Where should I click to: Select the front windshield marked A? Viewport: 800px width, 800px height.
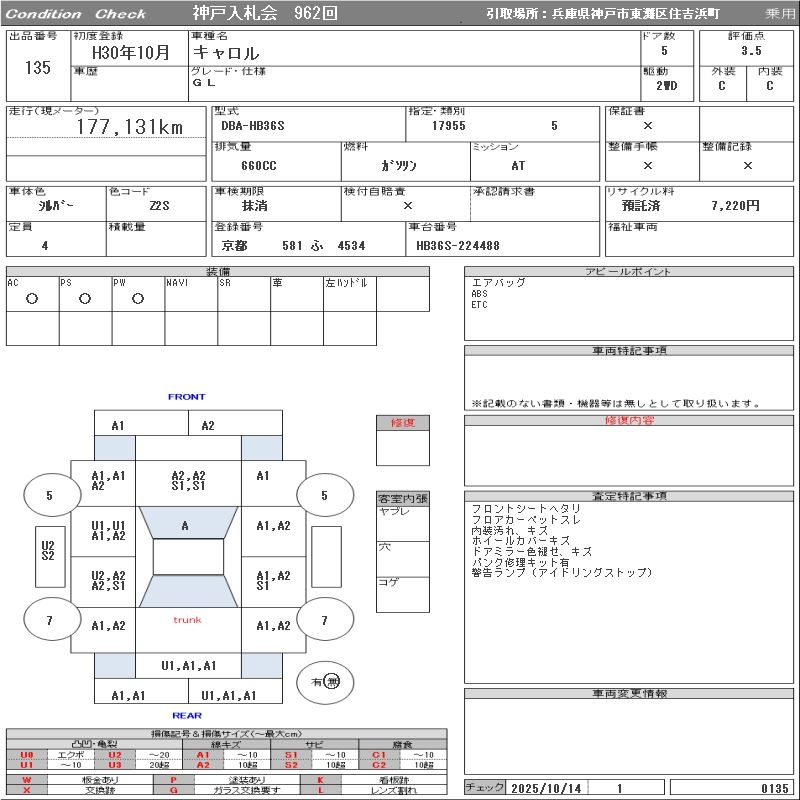pos(187,525)
